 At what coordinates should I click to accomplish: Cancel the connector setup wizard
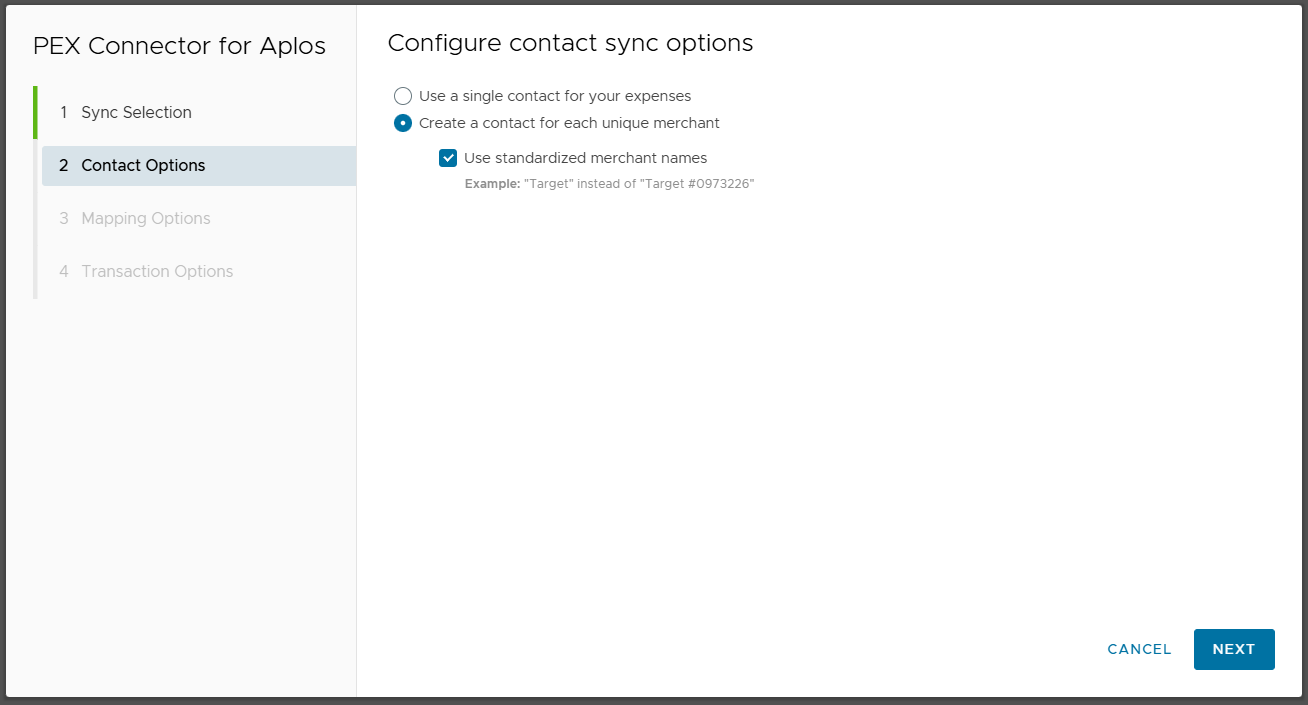point(1139,649)
